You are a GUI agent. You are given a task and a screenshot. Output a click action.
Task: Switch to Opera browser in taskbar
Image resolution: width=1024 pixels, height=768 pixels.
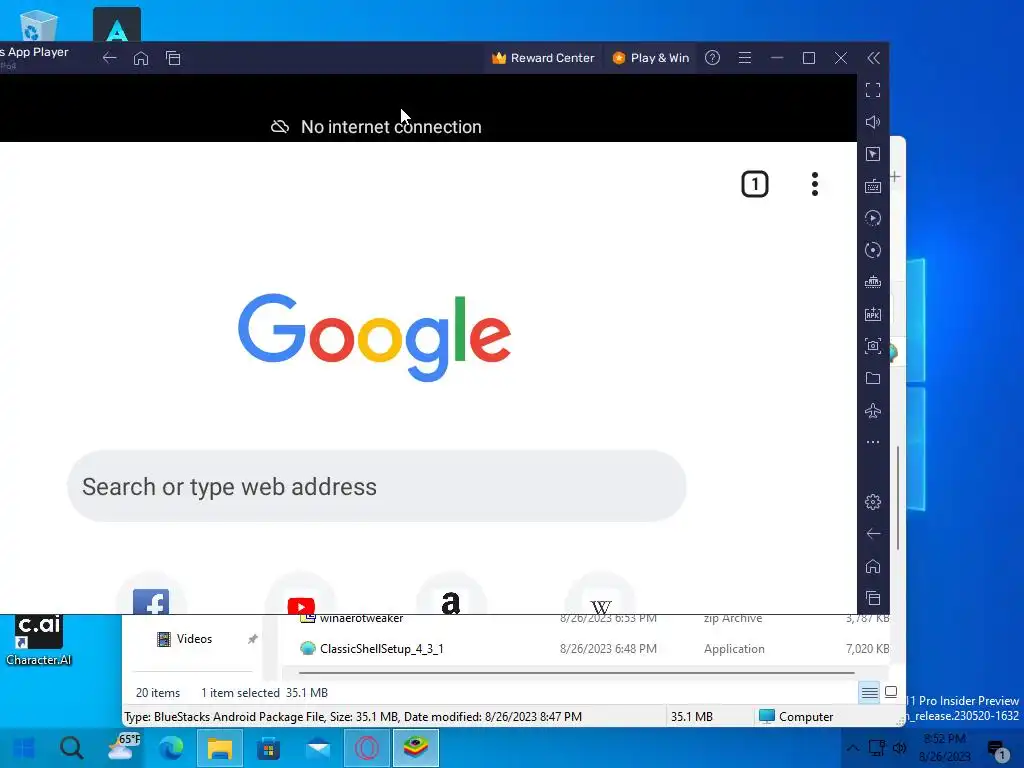[367, 748]
